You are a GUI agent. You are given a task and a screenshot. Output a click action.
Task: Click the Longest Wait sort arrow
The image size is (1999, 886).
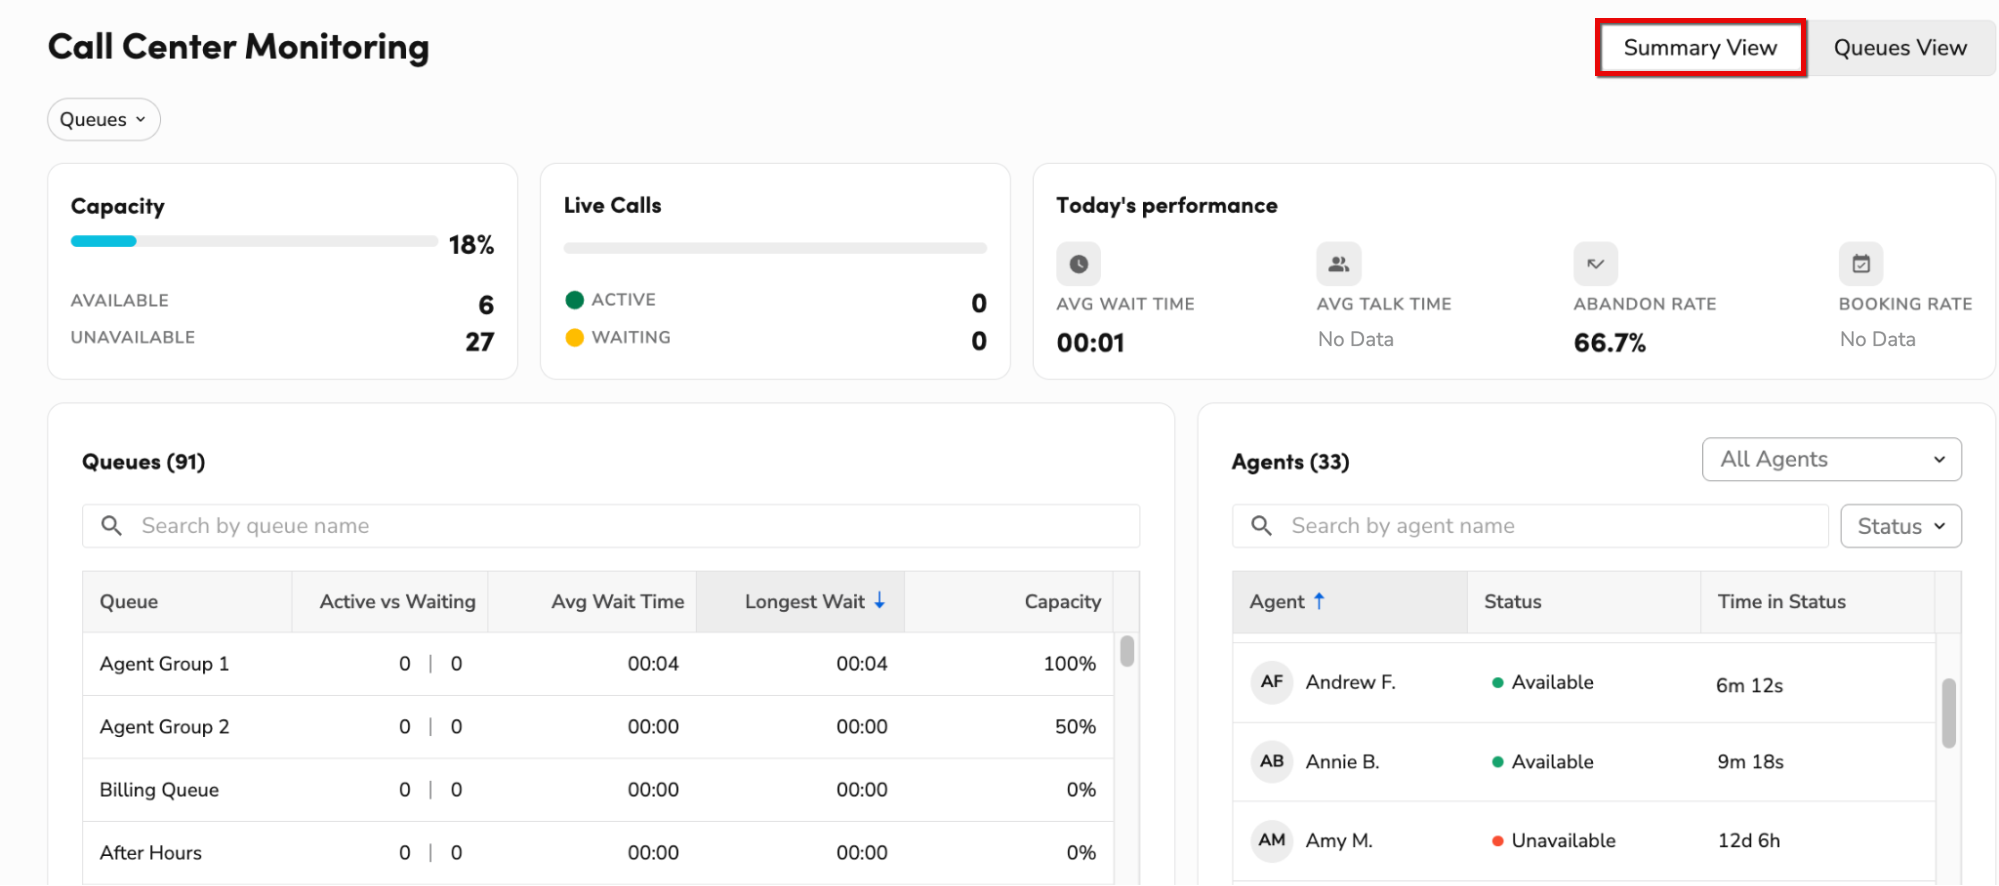coord(880,600)
